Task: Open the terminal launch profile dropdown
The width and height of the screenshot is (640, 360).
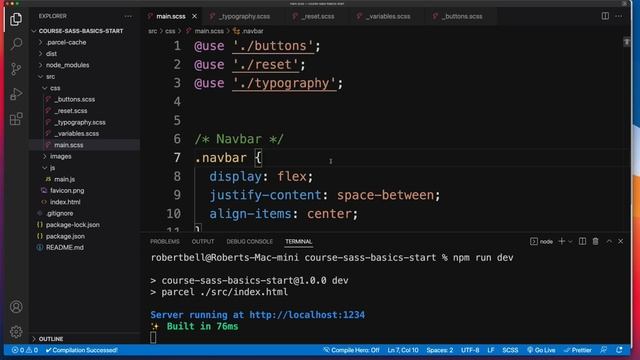Action: click(570, 242)
